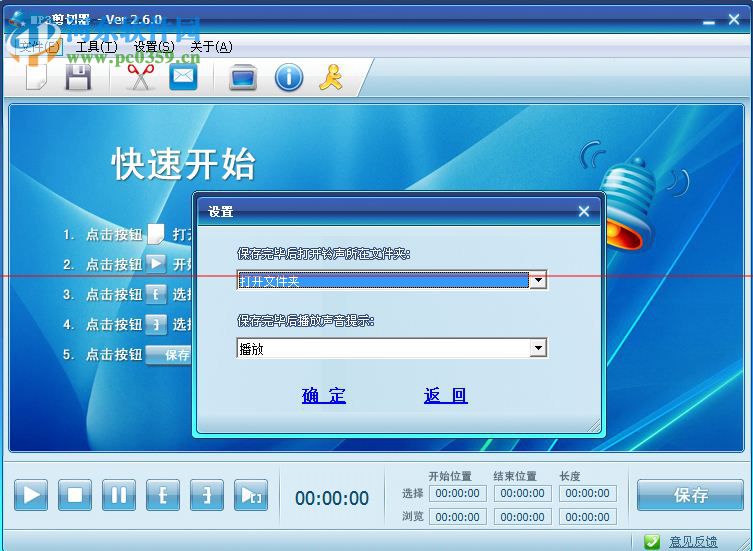Click 选择 row 结束位置 time field
This screenshot has height=551, width=753.
pyautogui.click(x=522, y=493)
